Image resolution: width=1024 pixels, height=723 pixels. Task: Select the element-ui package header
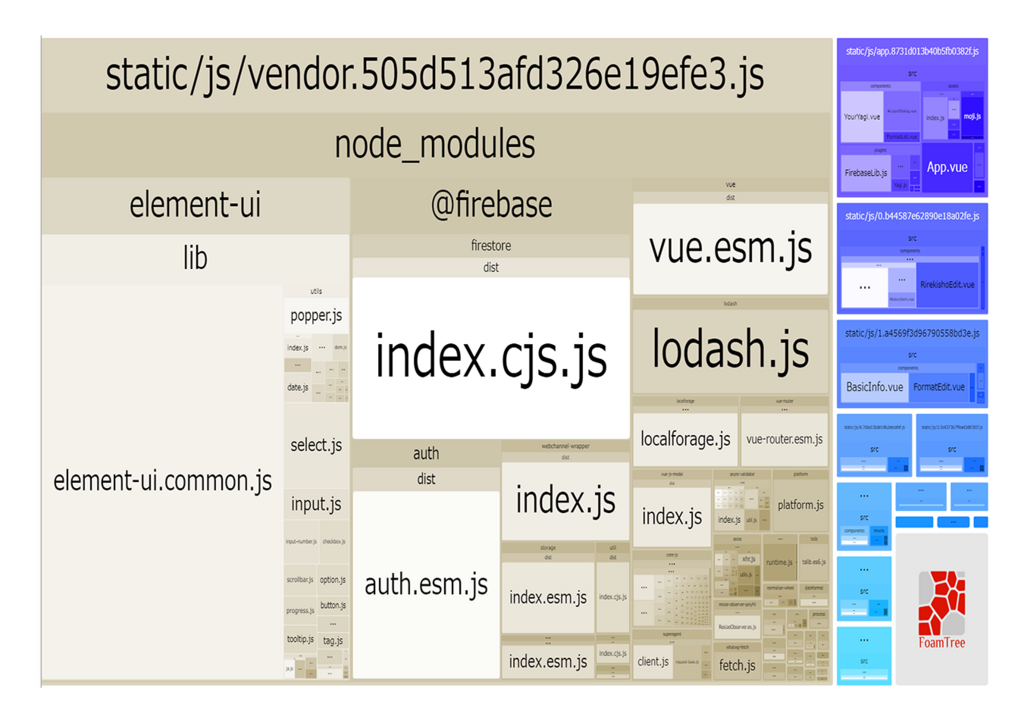pyautogui.click(x=195, y=205)
